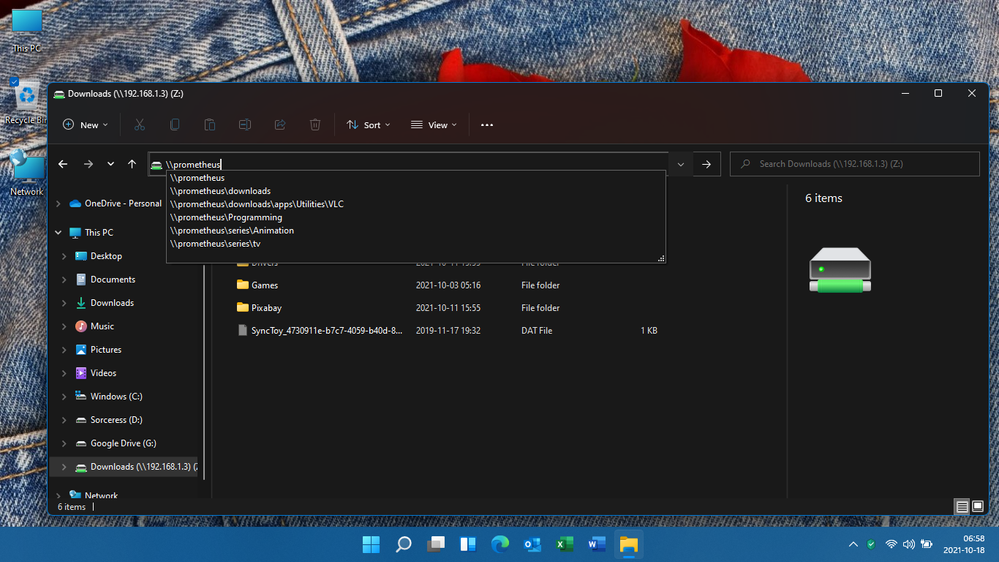Switch to large icons view in status bar
The image size is (999, 562).
pyautogui.click(x=978, y=507)
